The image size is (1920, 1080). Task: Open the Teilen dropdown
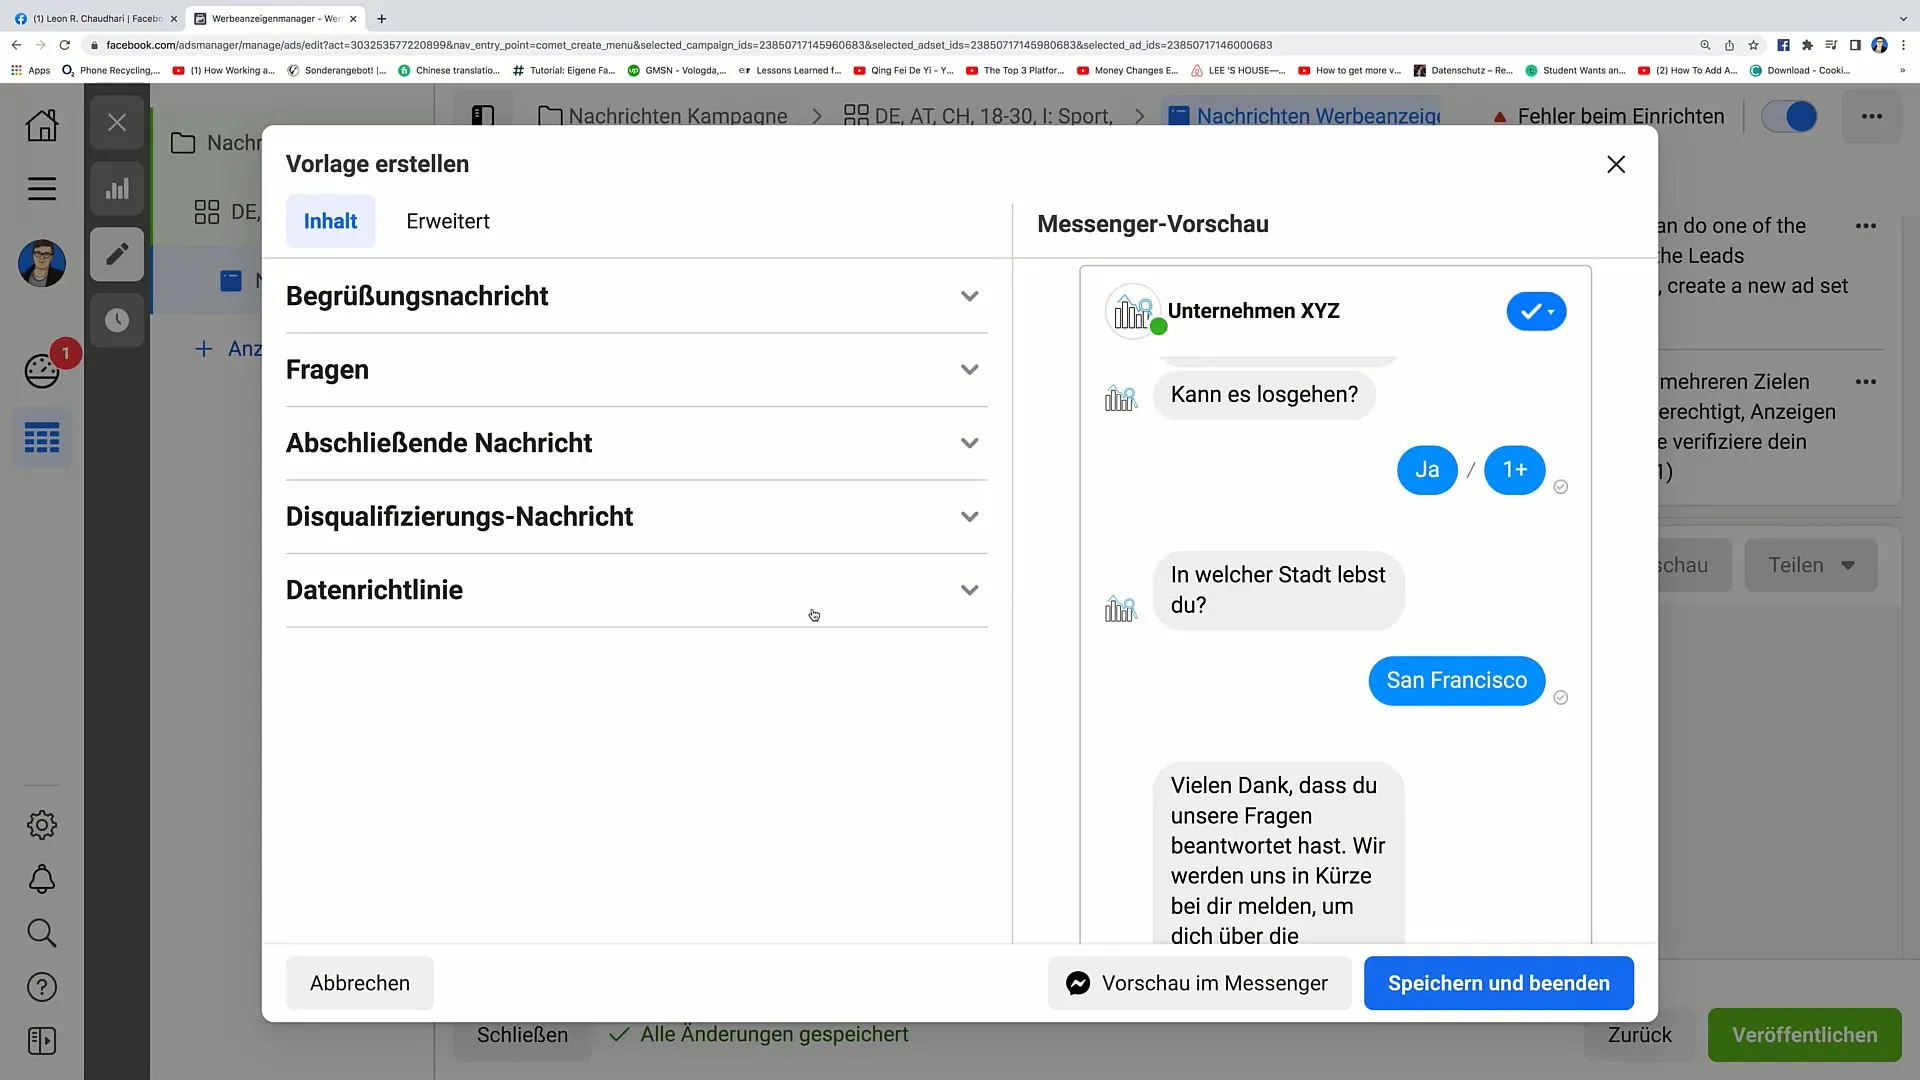(x=1810, y=565)
